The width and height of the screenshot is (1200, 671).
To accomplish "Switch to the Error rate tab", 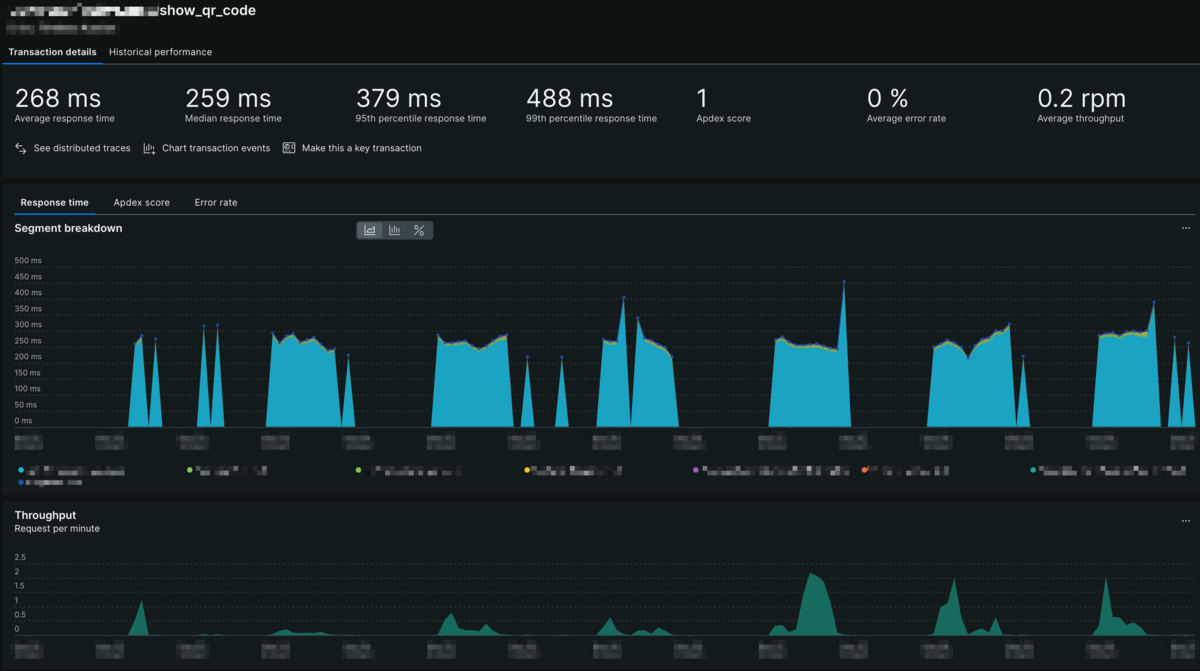I will tap(216, 202).
